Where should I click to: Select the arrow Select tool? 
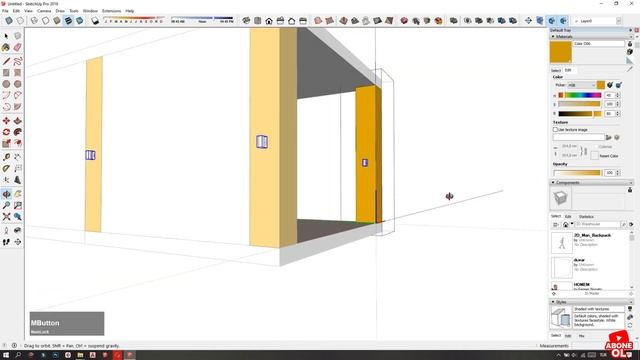pyautogui.click(x=6, y=36)
